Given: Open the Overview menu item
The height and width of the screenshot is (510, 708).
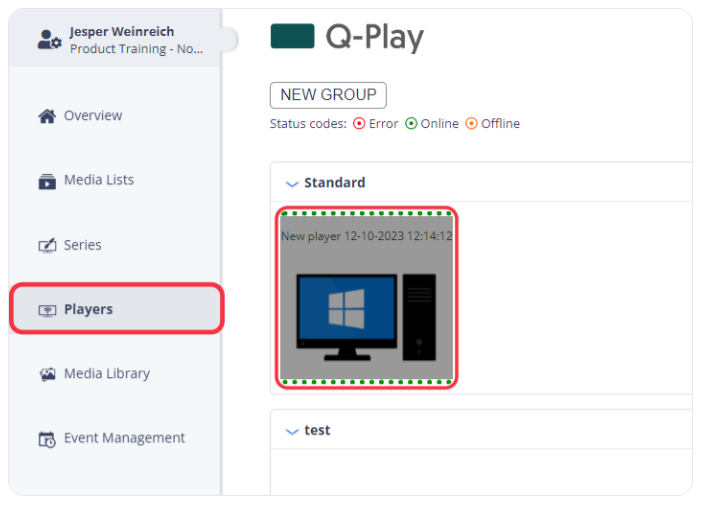Looking at the screenshot, I should pos(93,116).
